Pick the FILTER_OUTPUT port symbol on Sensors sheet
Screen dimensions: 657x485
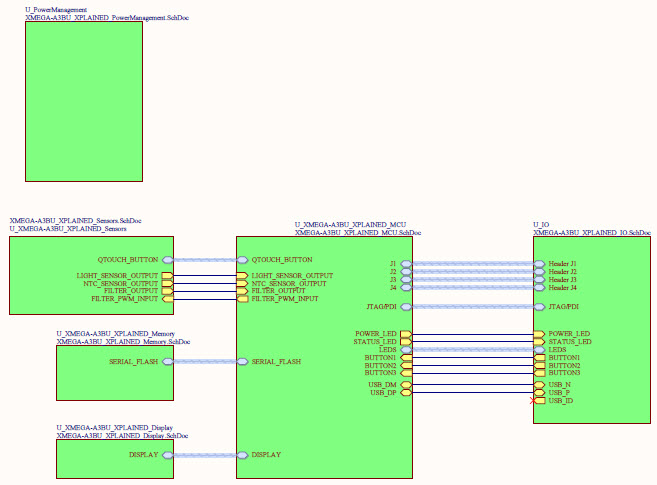click(168, 291)
